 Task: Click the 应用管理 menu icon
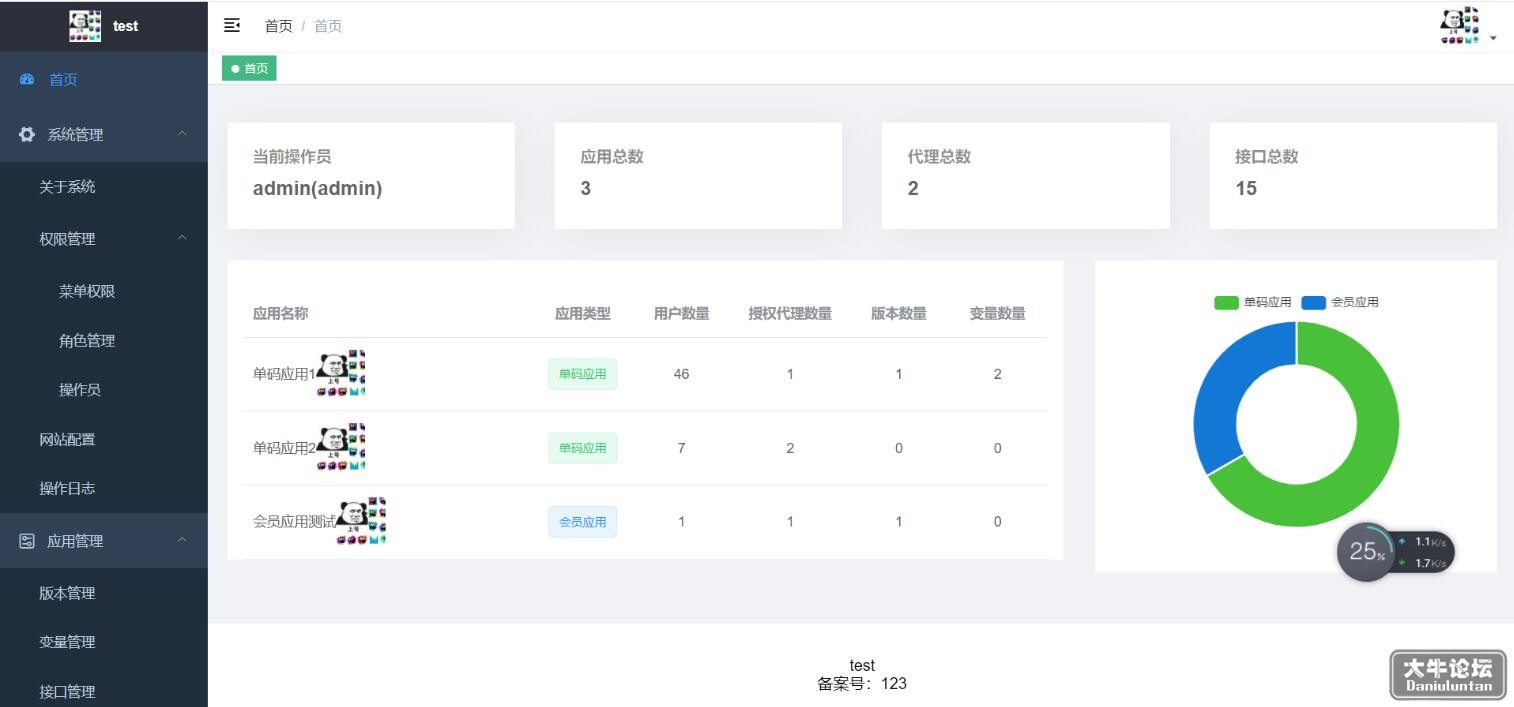27,541
